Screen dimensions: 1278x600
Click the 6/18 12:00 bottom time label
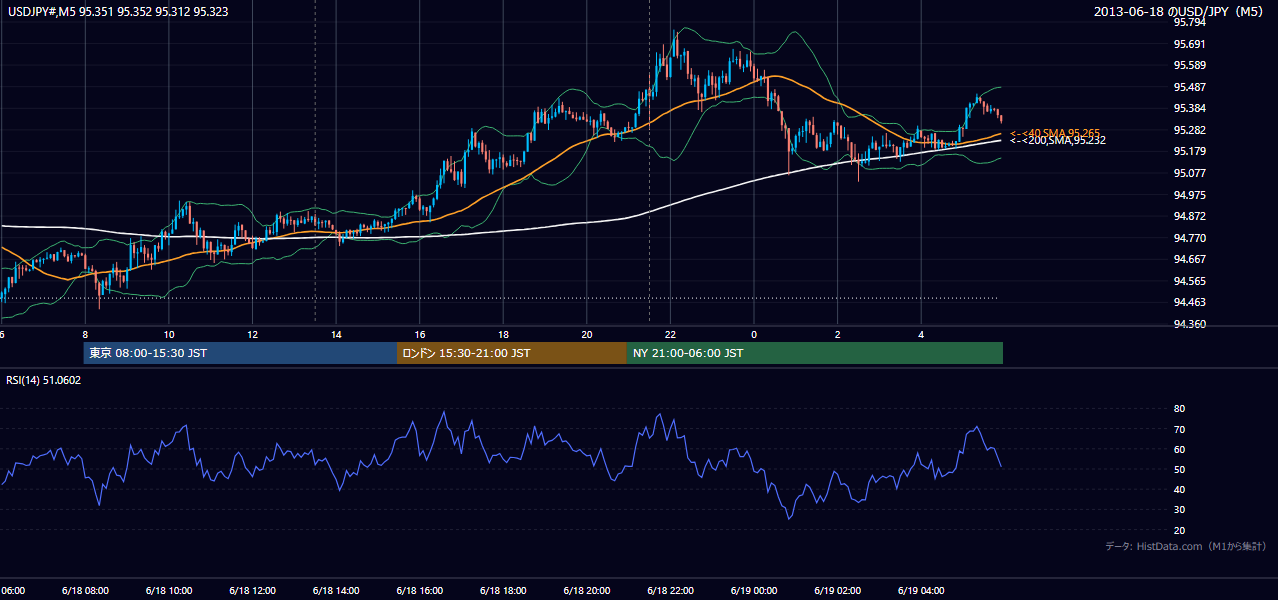(252, 591)
